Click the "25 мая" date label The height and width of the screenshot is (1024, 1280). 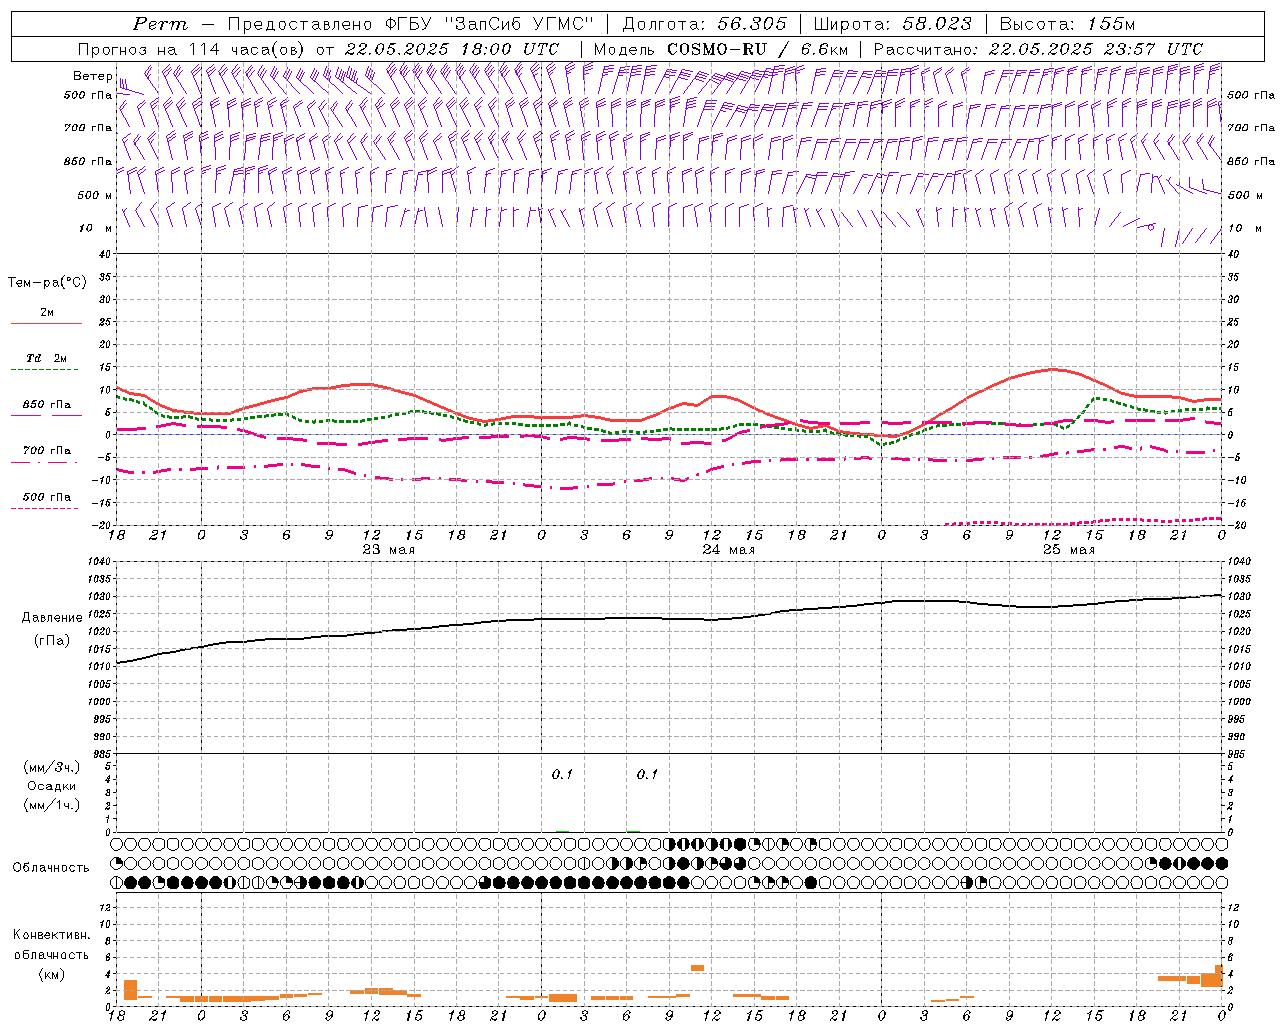1068,550
